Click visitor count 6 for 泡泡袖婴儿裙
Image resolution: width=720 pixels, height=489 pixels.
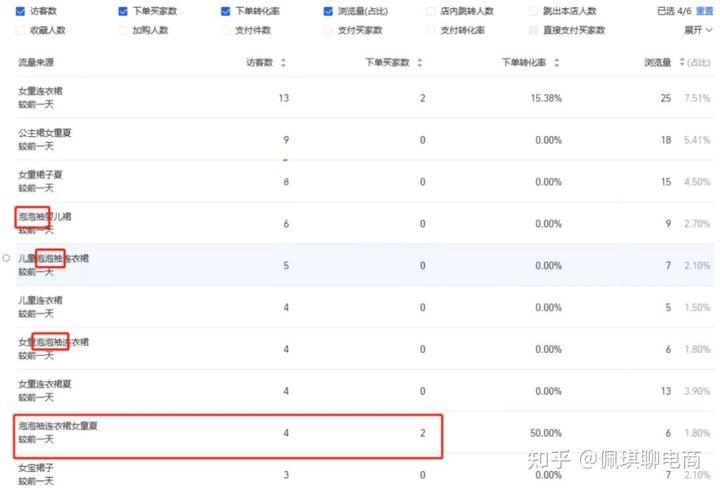click(286, 224)
